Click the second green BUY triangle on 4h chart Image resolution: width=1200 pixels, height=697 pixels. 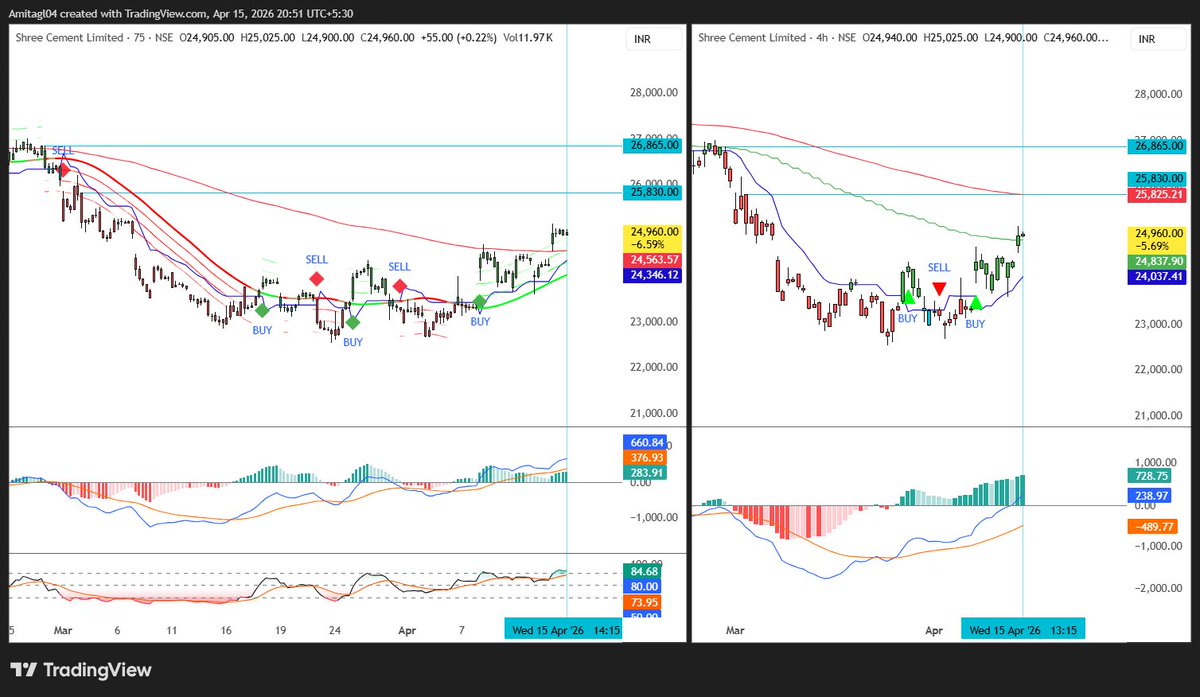(x=975, y=302)
